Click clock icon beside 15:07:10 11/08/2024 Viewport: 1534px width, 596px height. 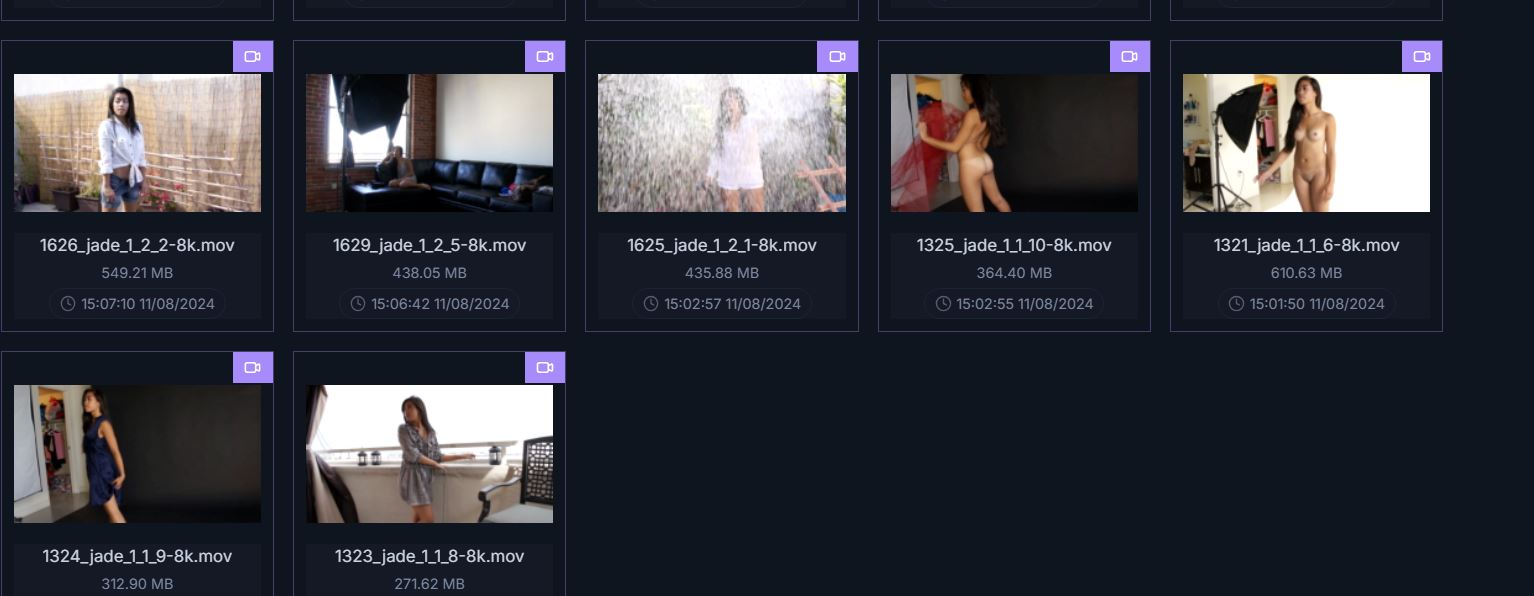[68, 304]
